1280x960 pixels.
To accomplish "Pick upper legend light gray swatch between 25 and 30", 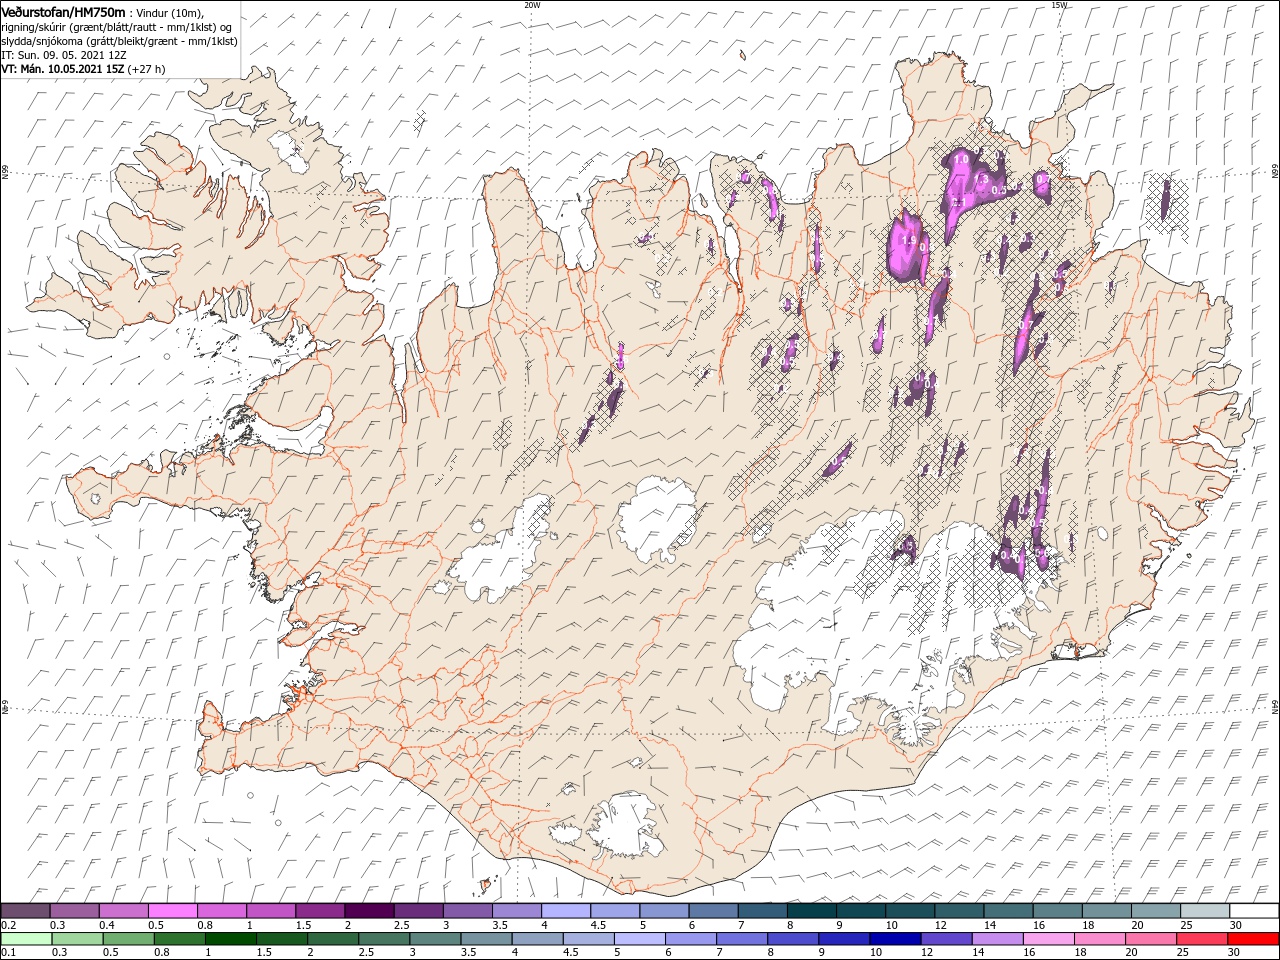I will tap(1205, 911).
